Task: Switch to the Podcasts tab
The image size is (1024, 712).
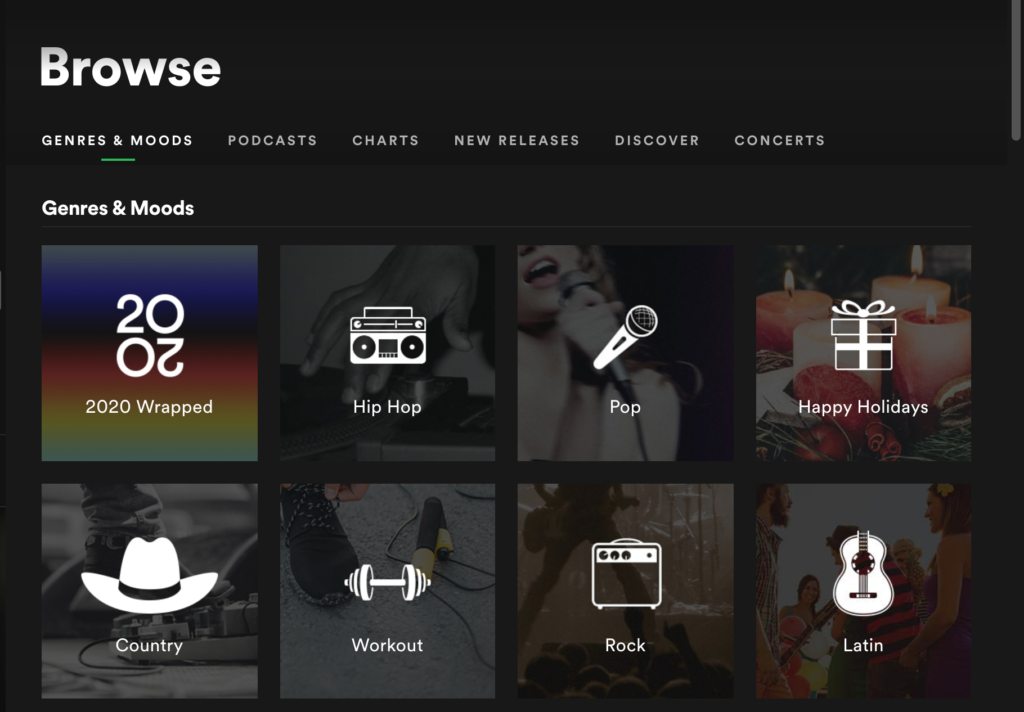Action: click(x=272, y=140)
